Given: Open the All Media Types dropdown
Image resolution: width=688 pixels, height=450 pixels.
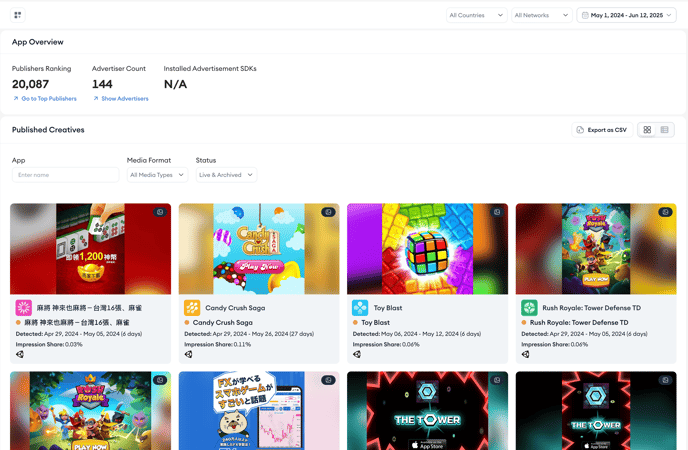Looking at the screenshot, I should [157, 175].
